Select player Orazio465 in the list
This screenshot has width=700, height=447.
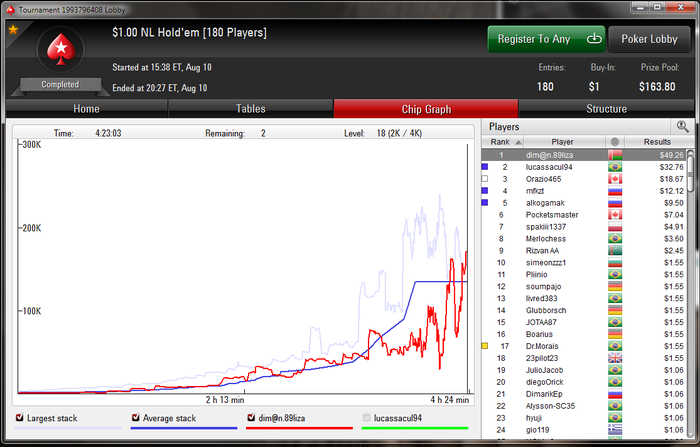583,179
